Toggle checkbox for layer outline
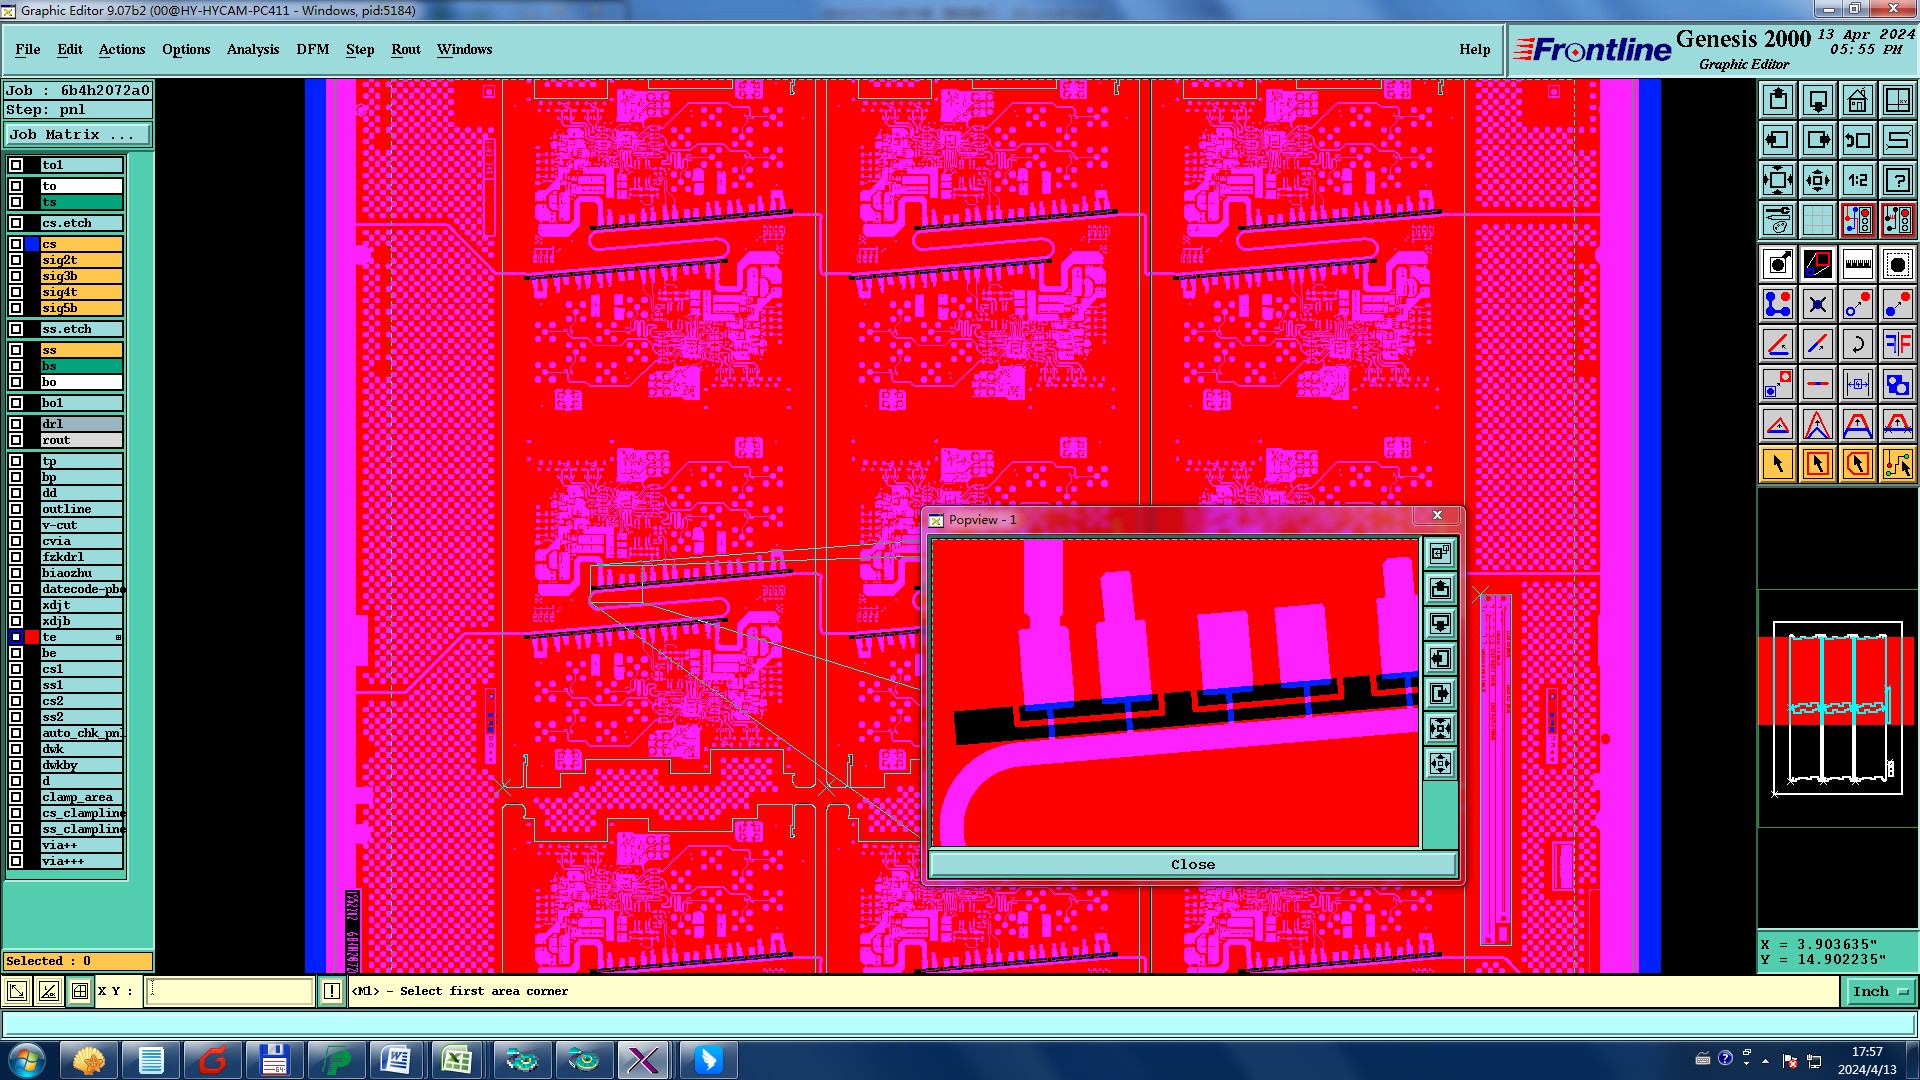 coord(16,509)
